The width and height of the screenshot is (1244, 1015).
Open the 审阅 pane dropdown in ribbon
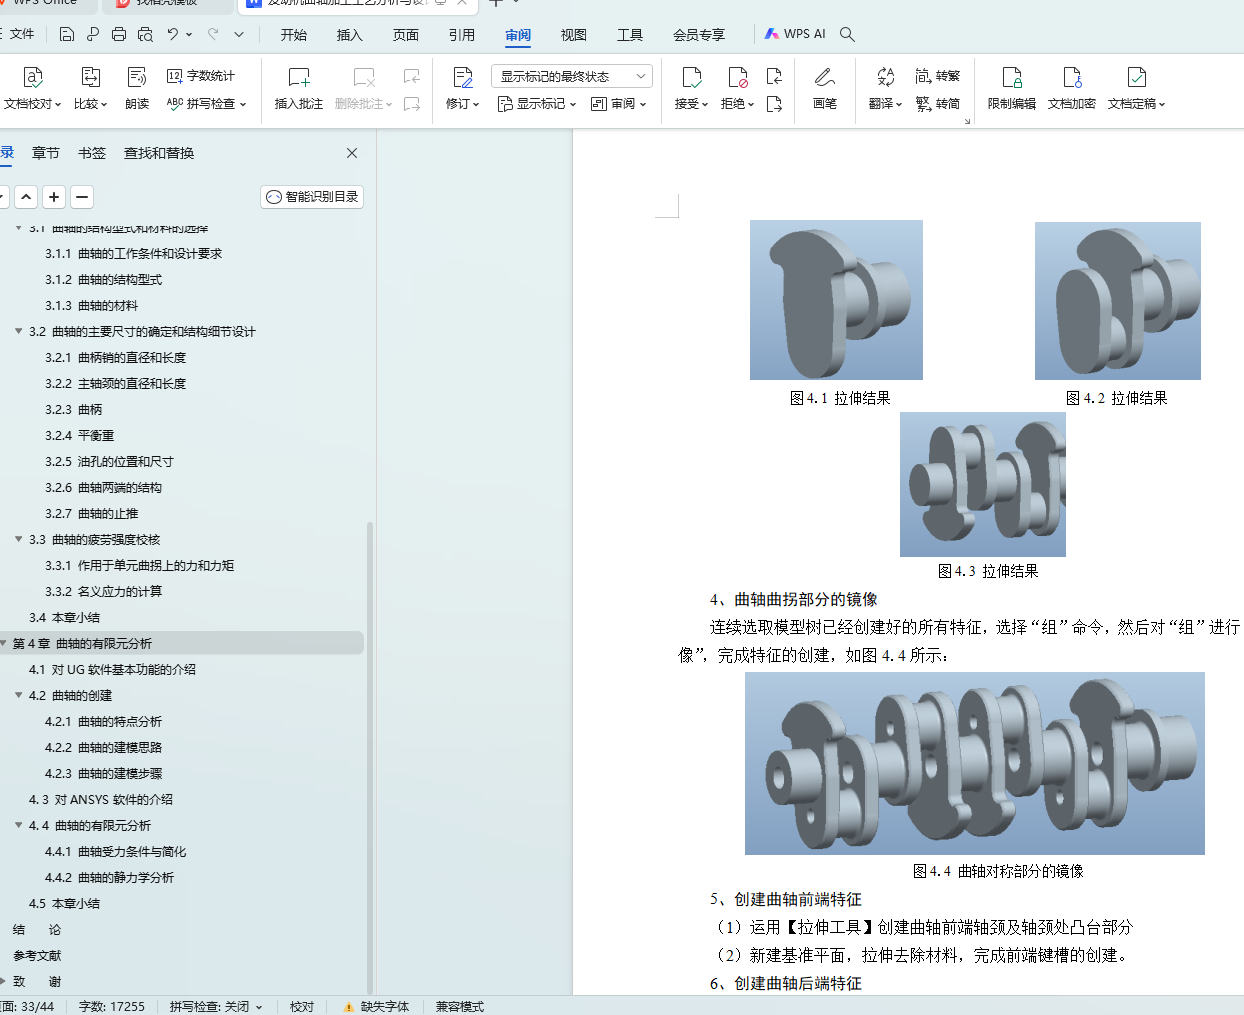619,104
